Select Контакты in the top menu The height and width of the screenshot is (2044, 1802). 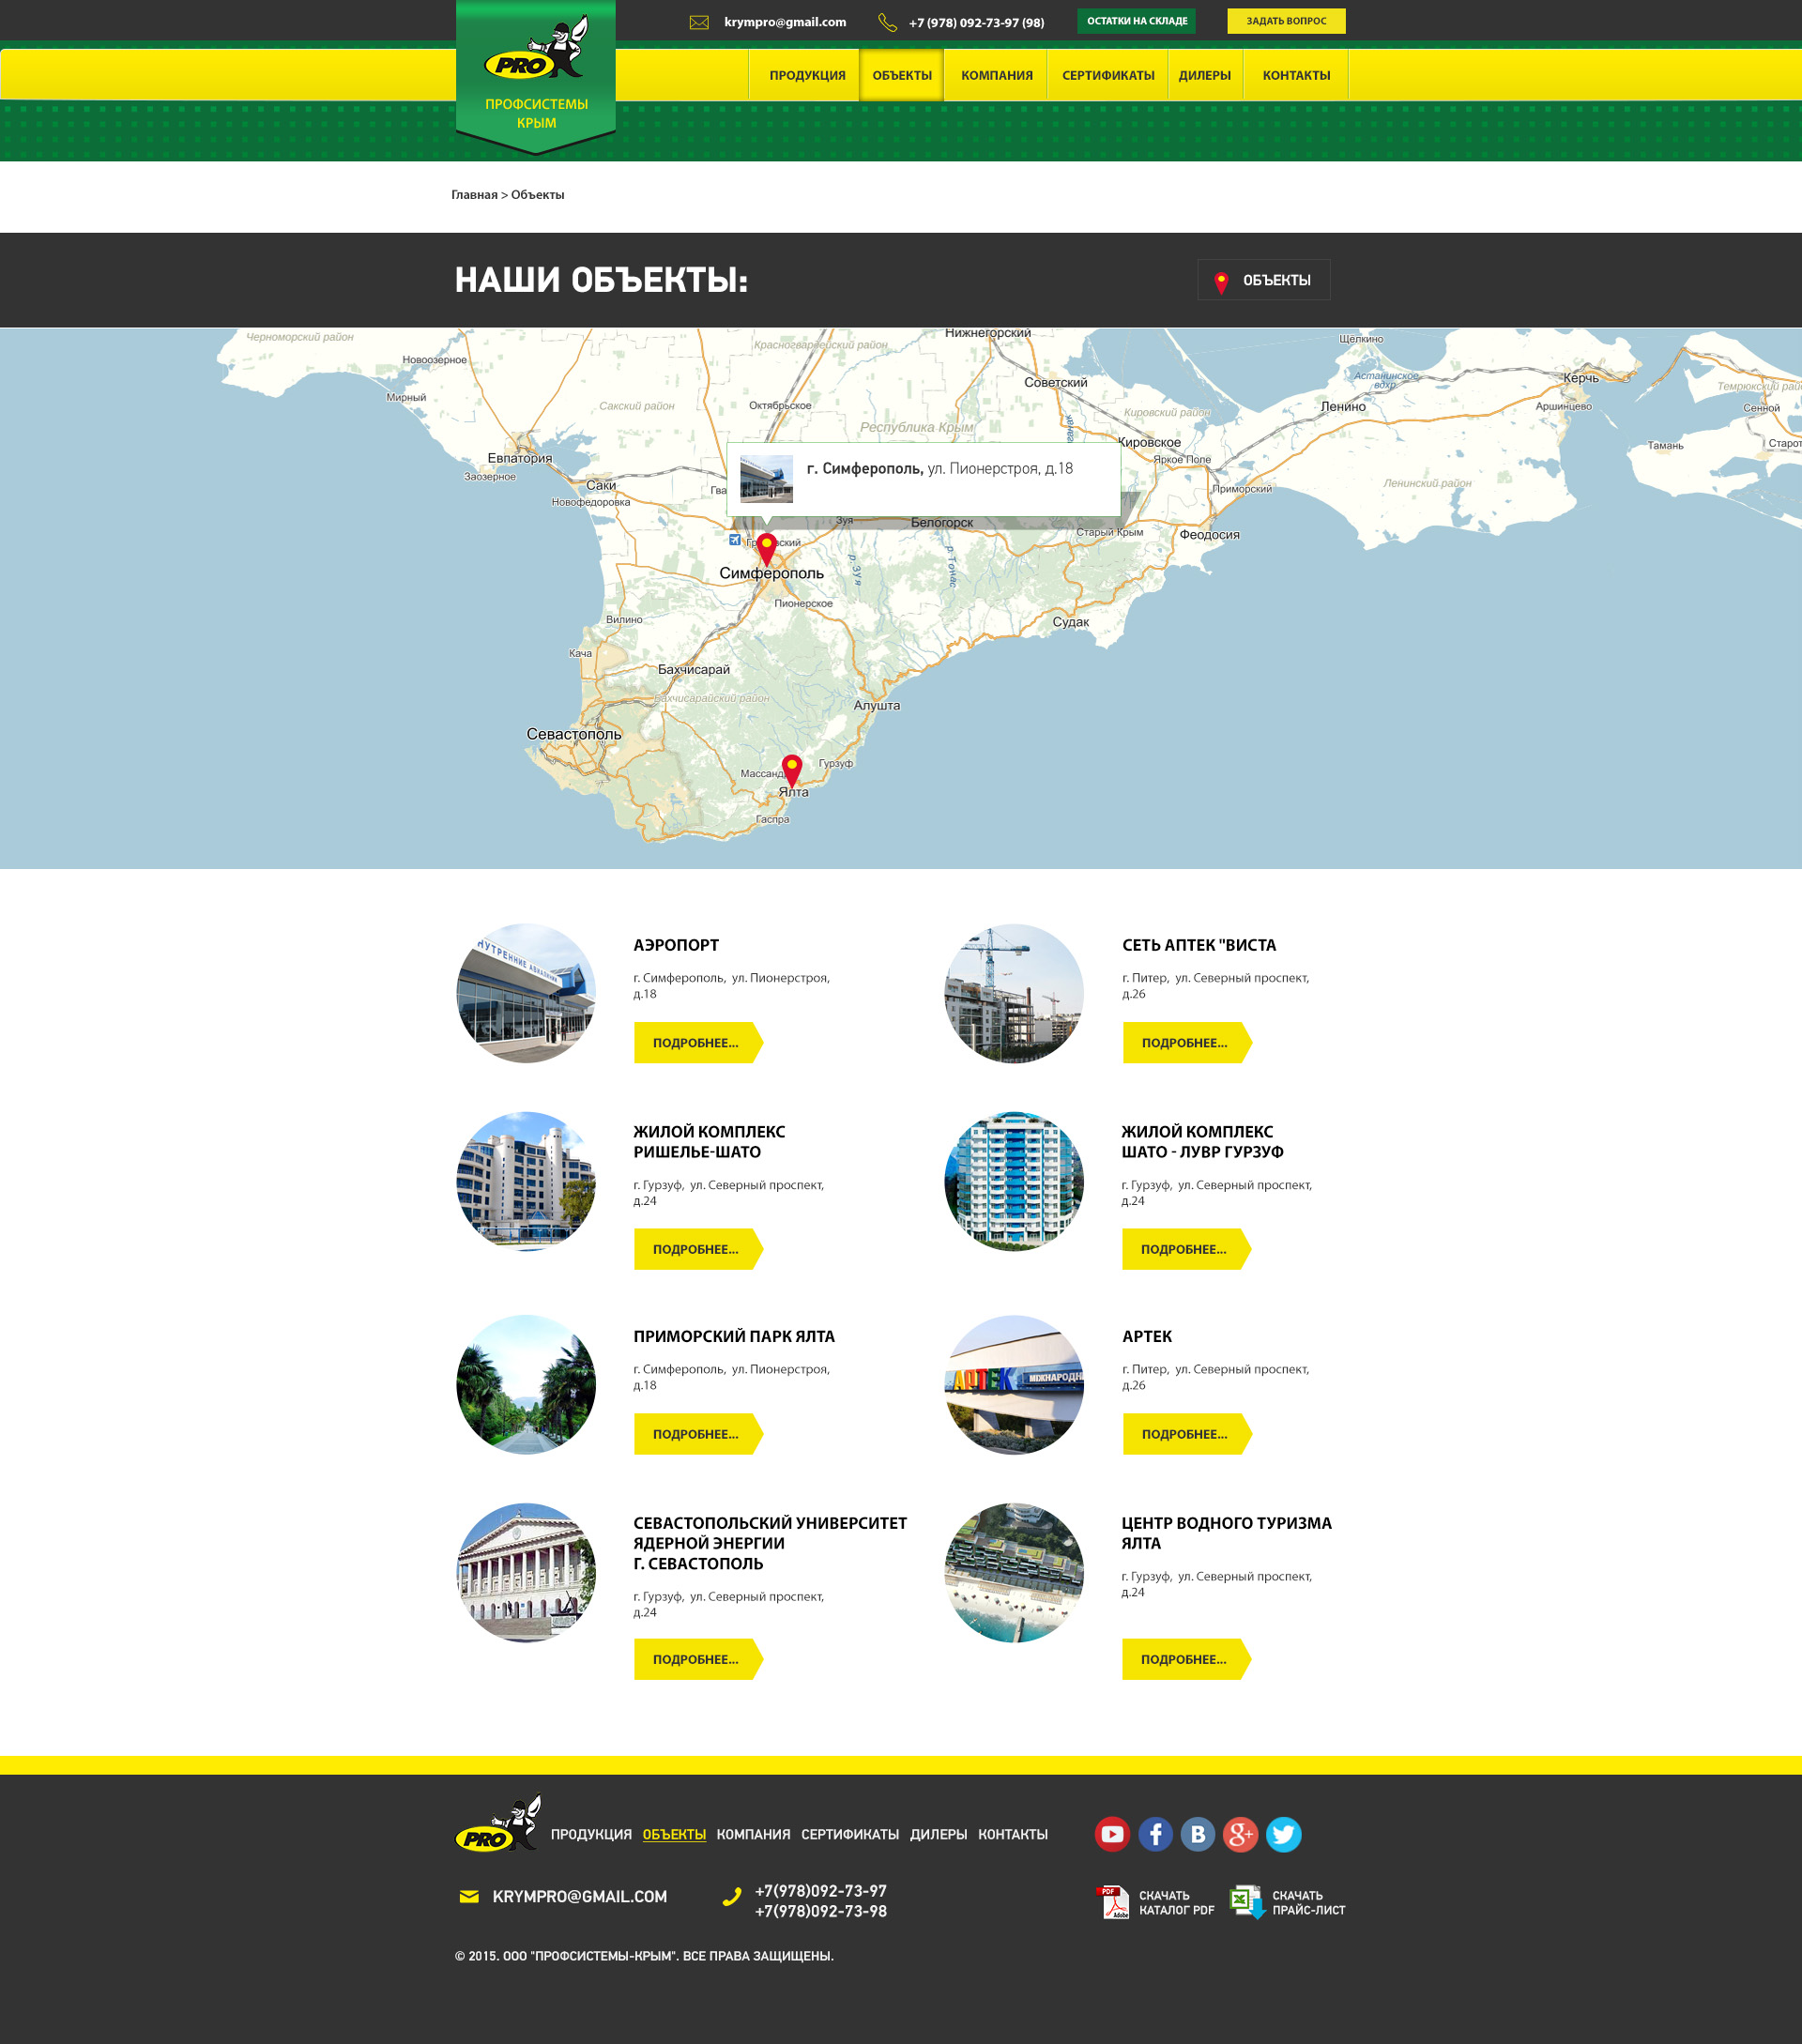[x=1295, y=76]
